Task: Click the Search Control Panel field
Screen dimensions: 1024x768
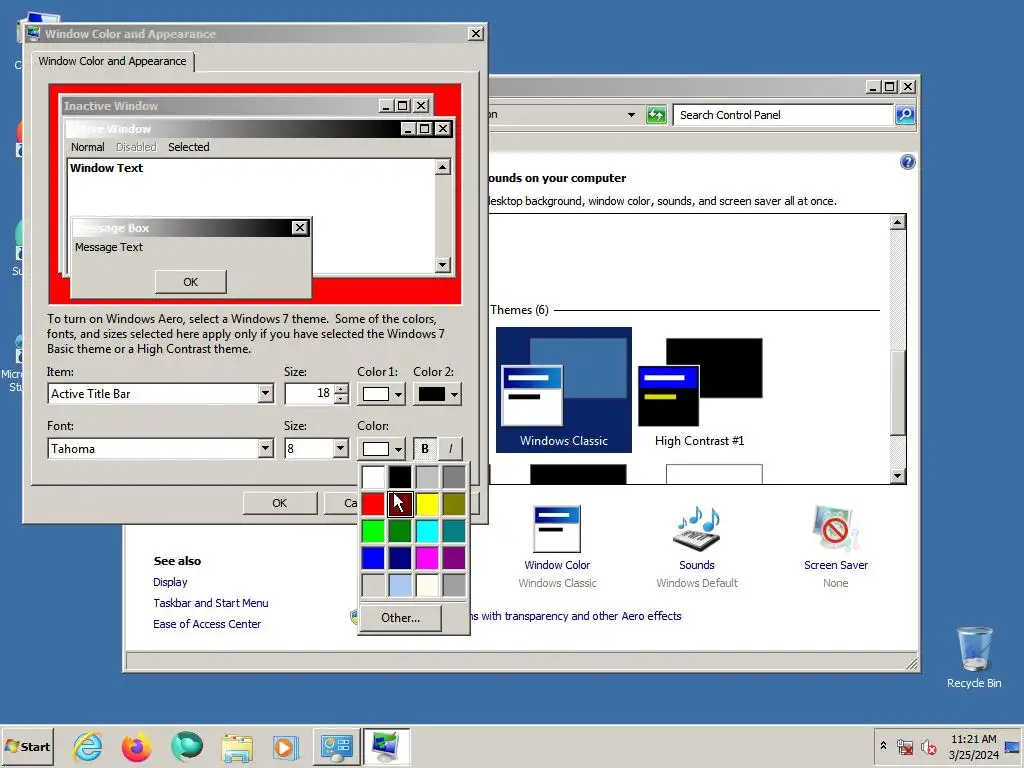Action: (x=783, y=115)
